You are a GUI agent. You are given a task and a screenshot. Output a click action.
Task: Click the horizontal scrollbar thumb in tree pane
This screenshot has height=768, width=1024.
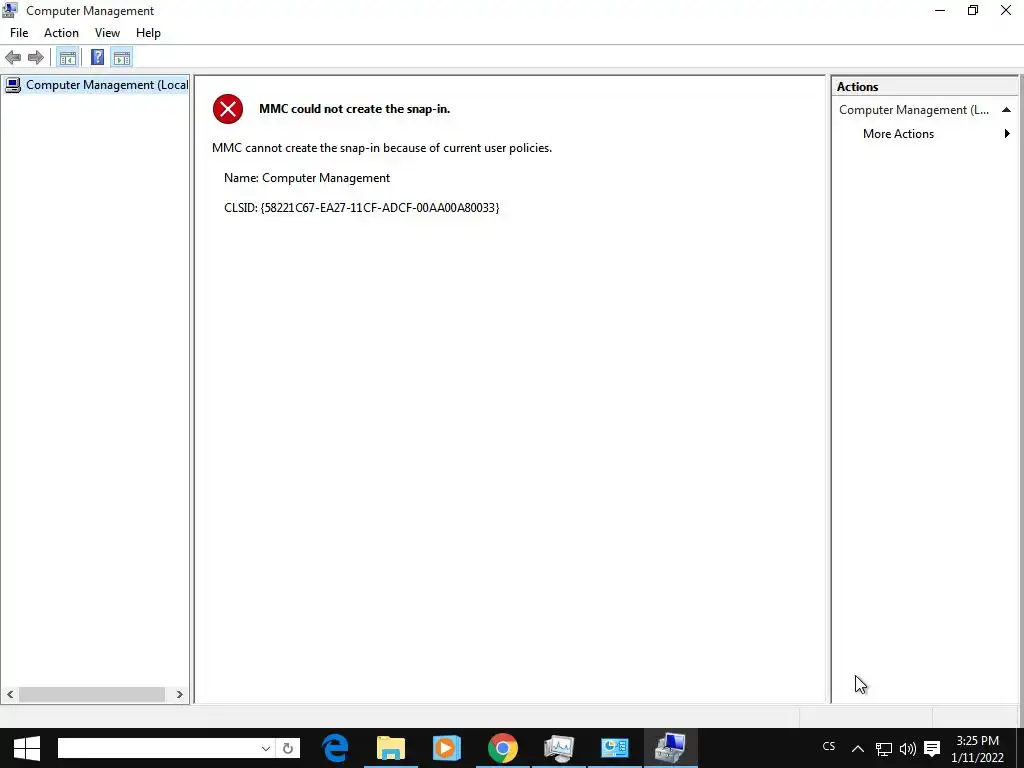point(92,695)
